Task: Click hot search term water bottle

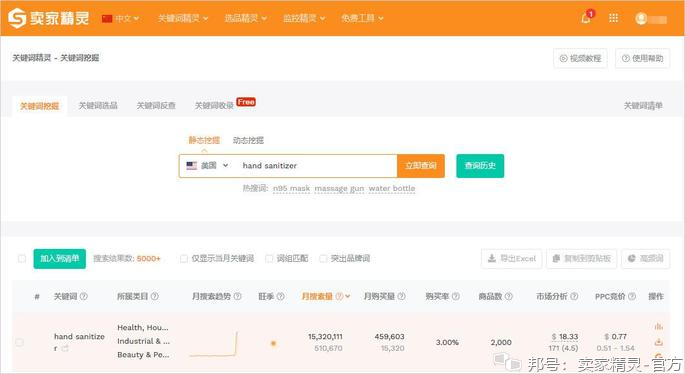Action: [x=392, y=188]
